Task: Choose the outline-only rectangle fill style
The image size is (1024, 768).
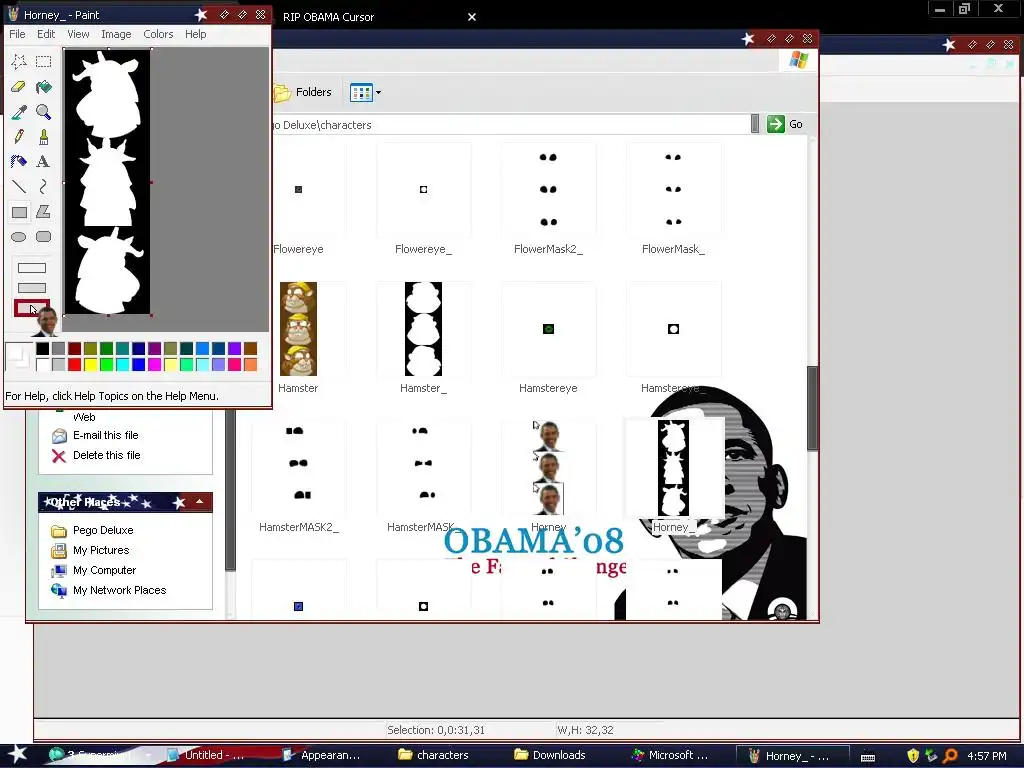Action: pyautogui.click(x=31, y=268)
